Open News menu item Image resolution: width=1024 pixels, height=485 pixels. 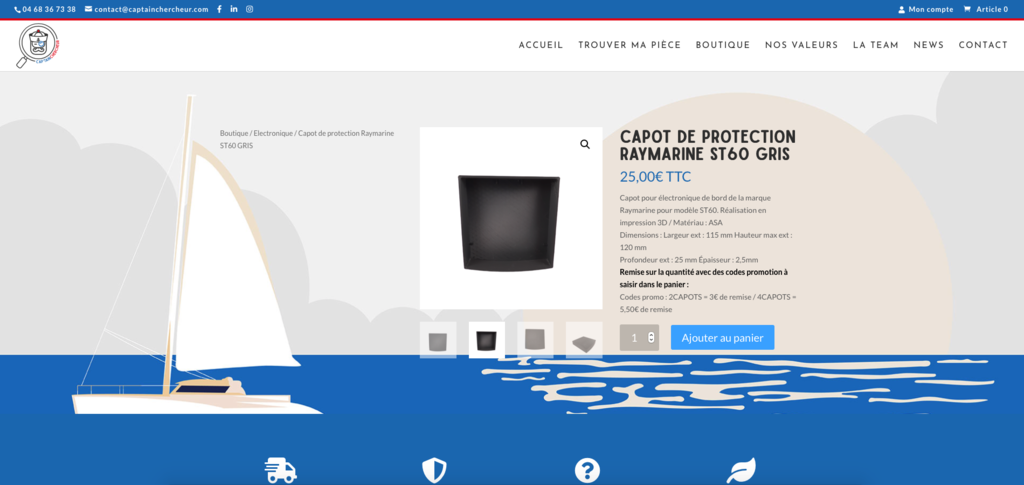(929, 45)
